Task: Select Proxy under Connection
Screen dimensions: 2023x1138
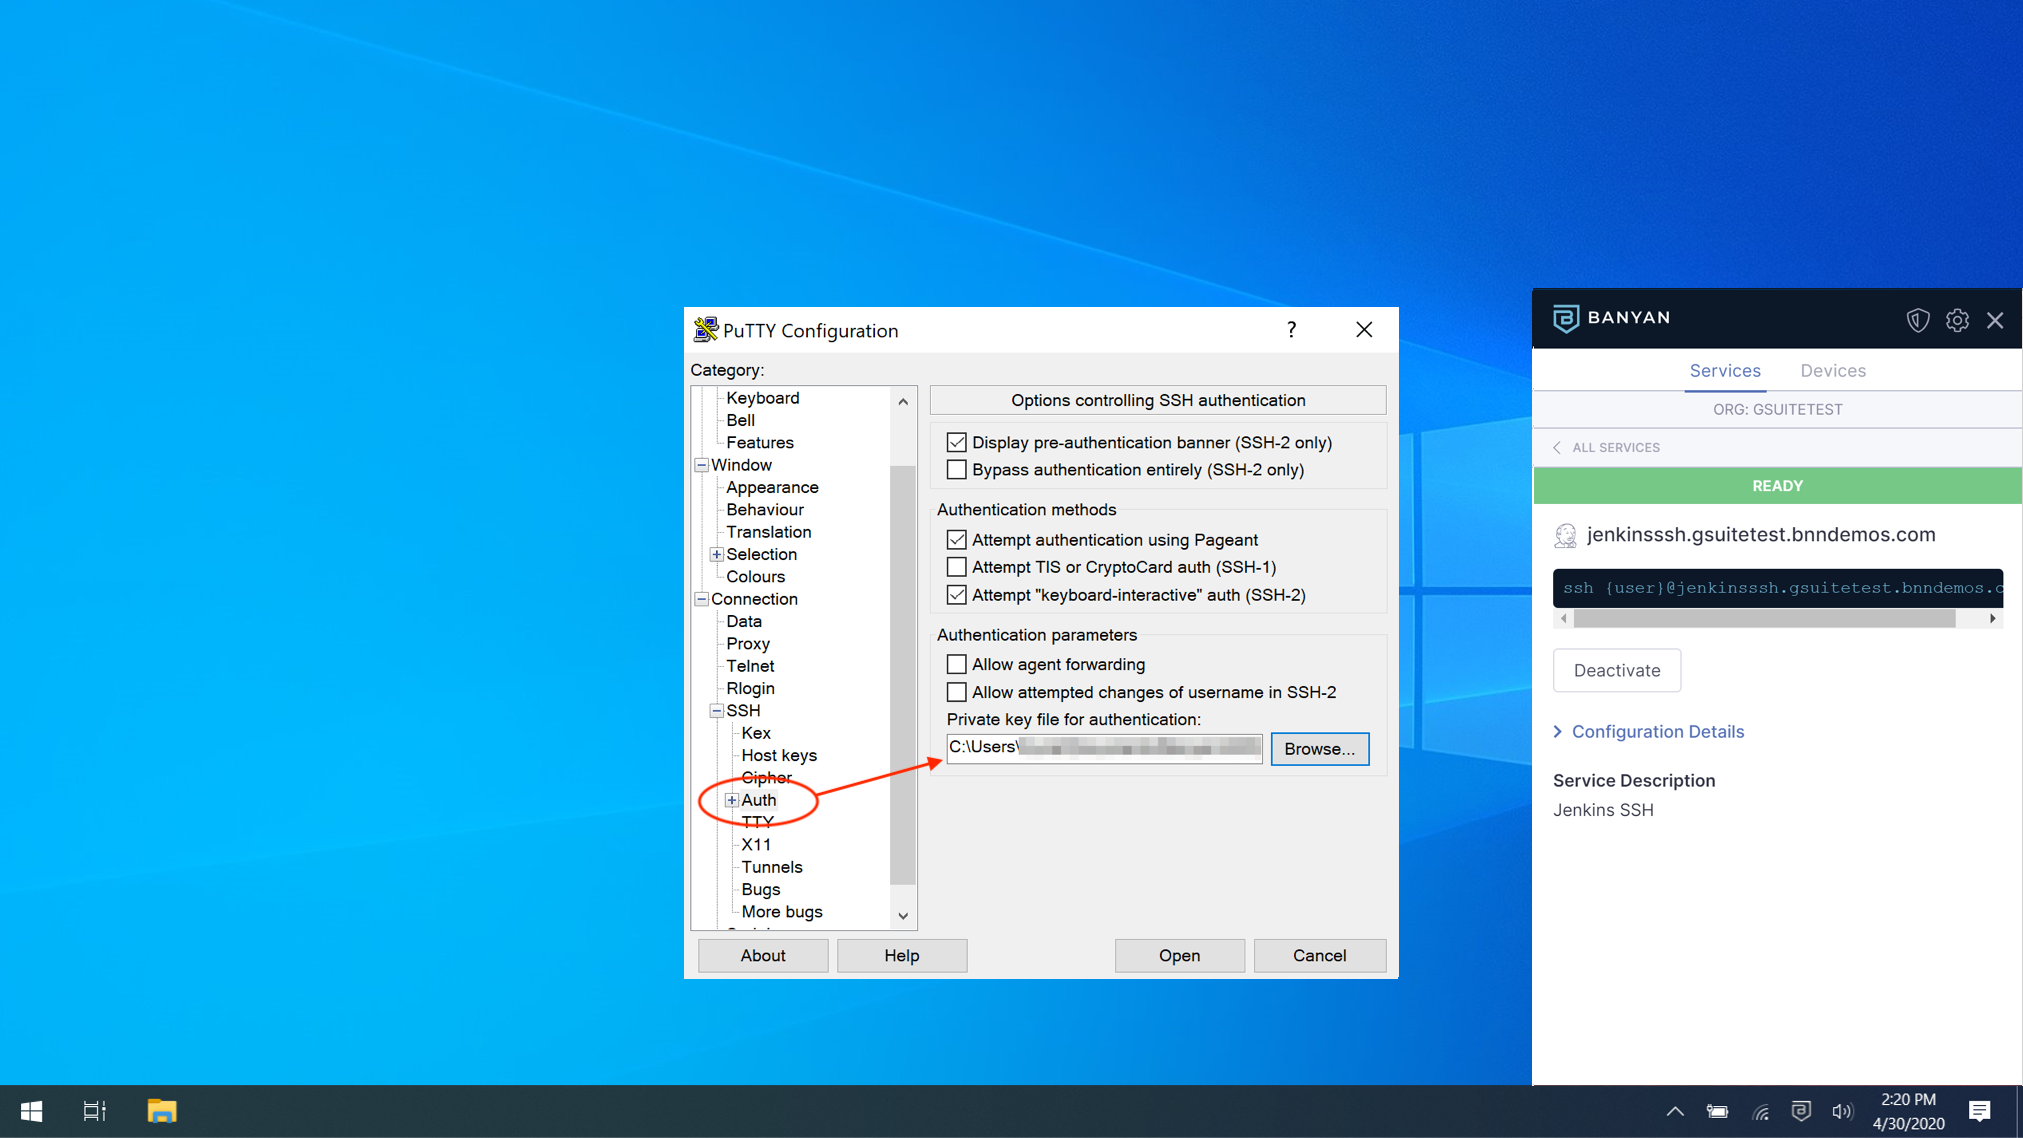Action: 747,644
